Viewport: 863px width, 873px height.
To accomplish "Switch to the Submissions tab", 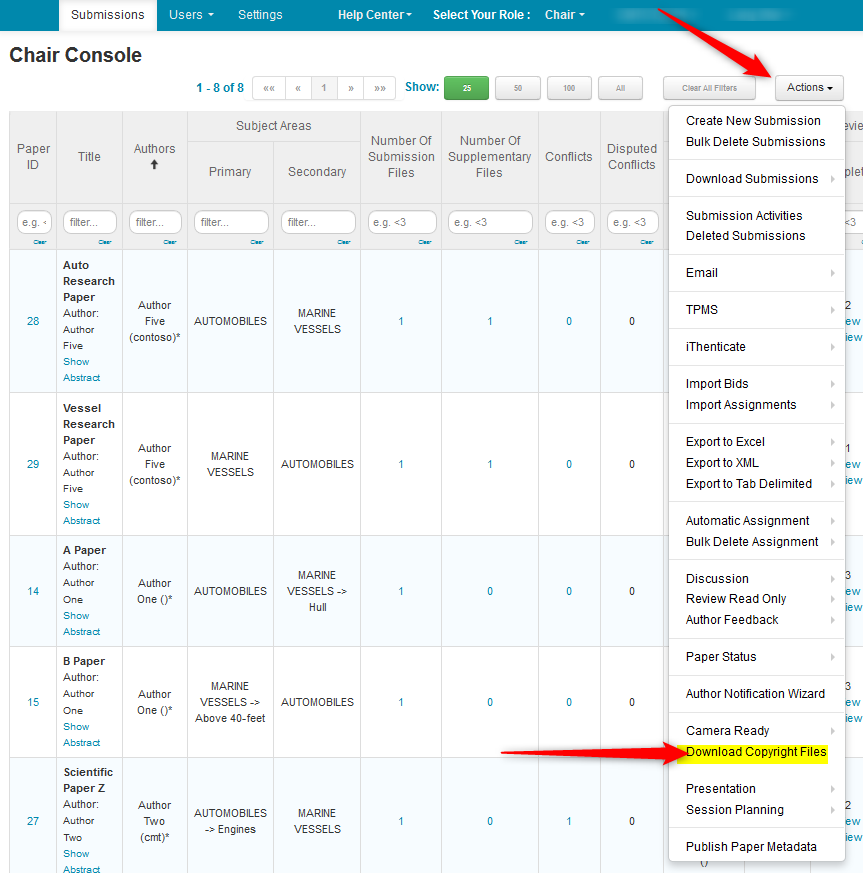I will click(107, 15).
